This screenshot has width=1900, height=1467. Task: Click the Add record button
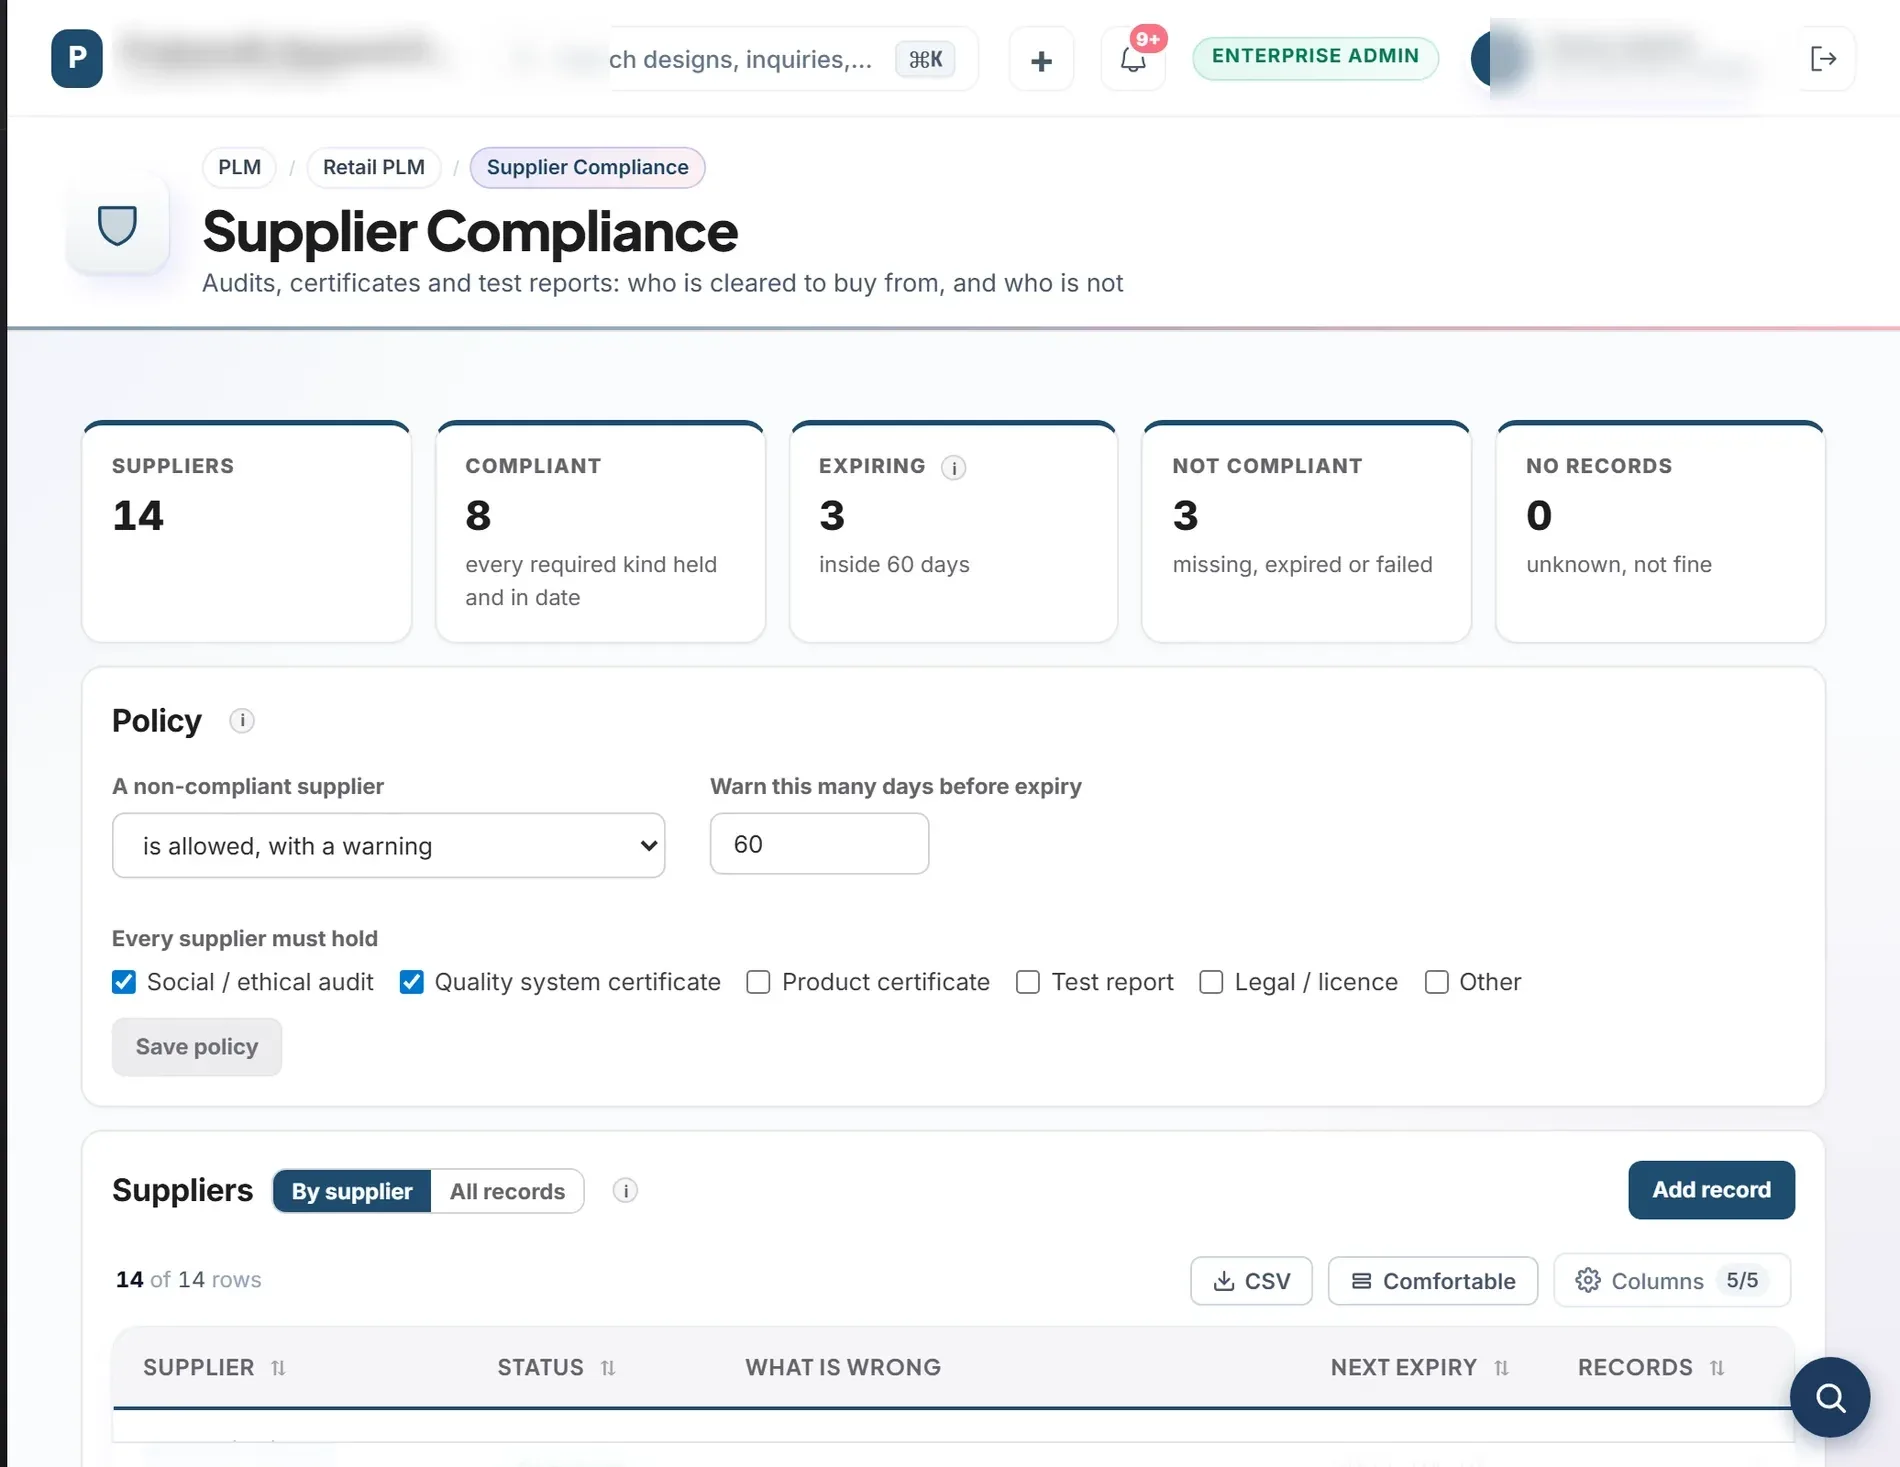[x=1711, y=1189]
